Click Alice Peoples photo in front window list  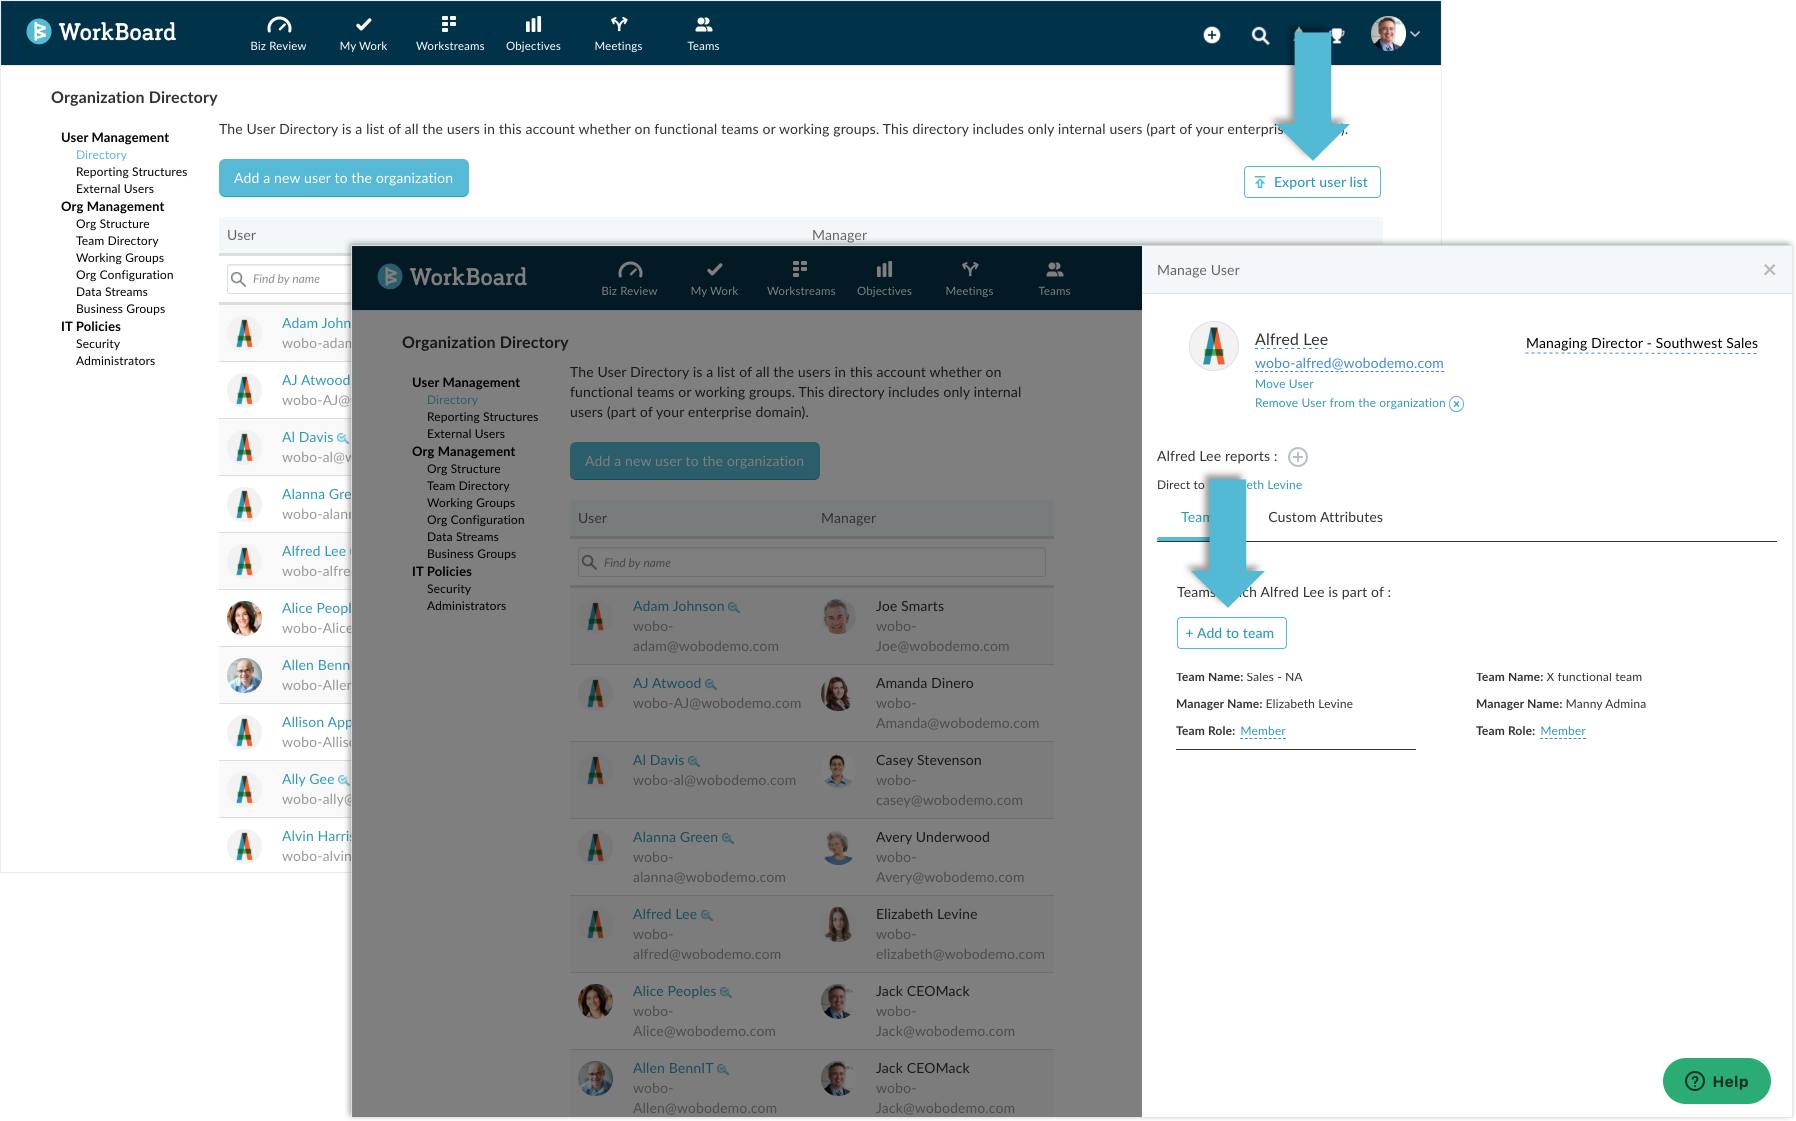(x=595, y=1001)
